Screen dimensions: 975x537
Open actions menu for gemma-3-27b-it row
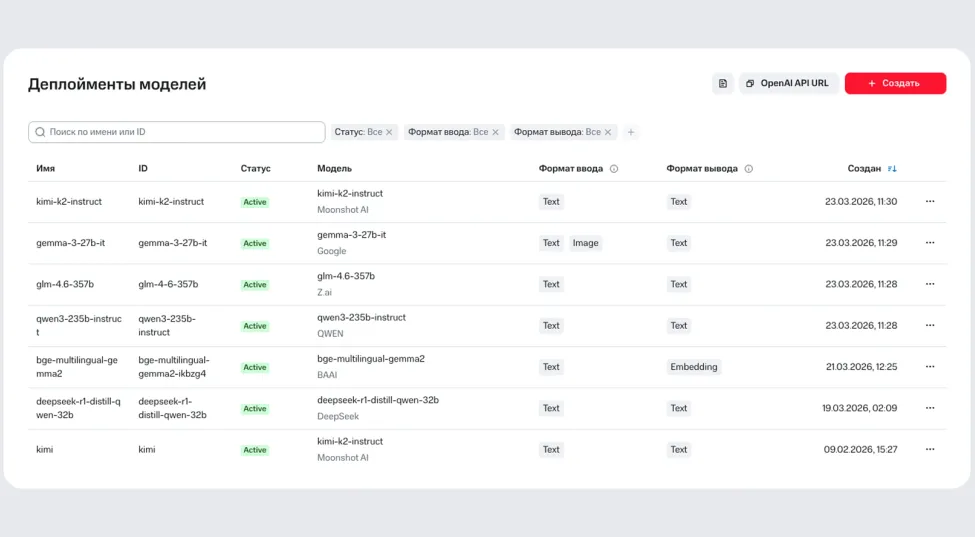click(930, 243)
